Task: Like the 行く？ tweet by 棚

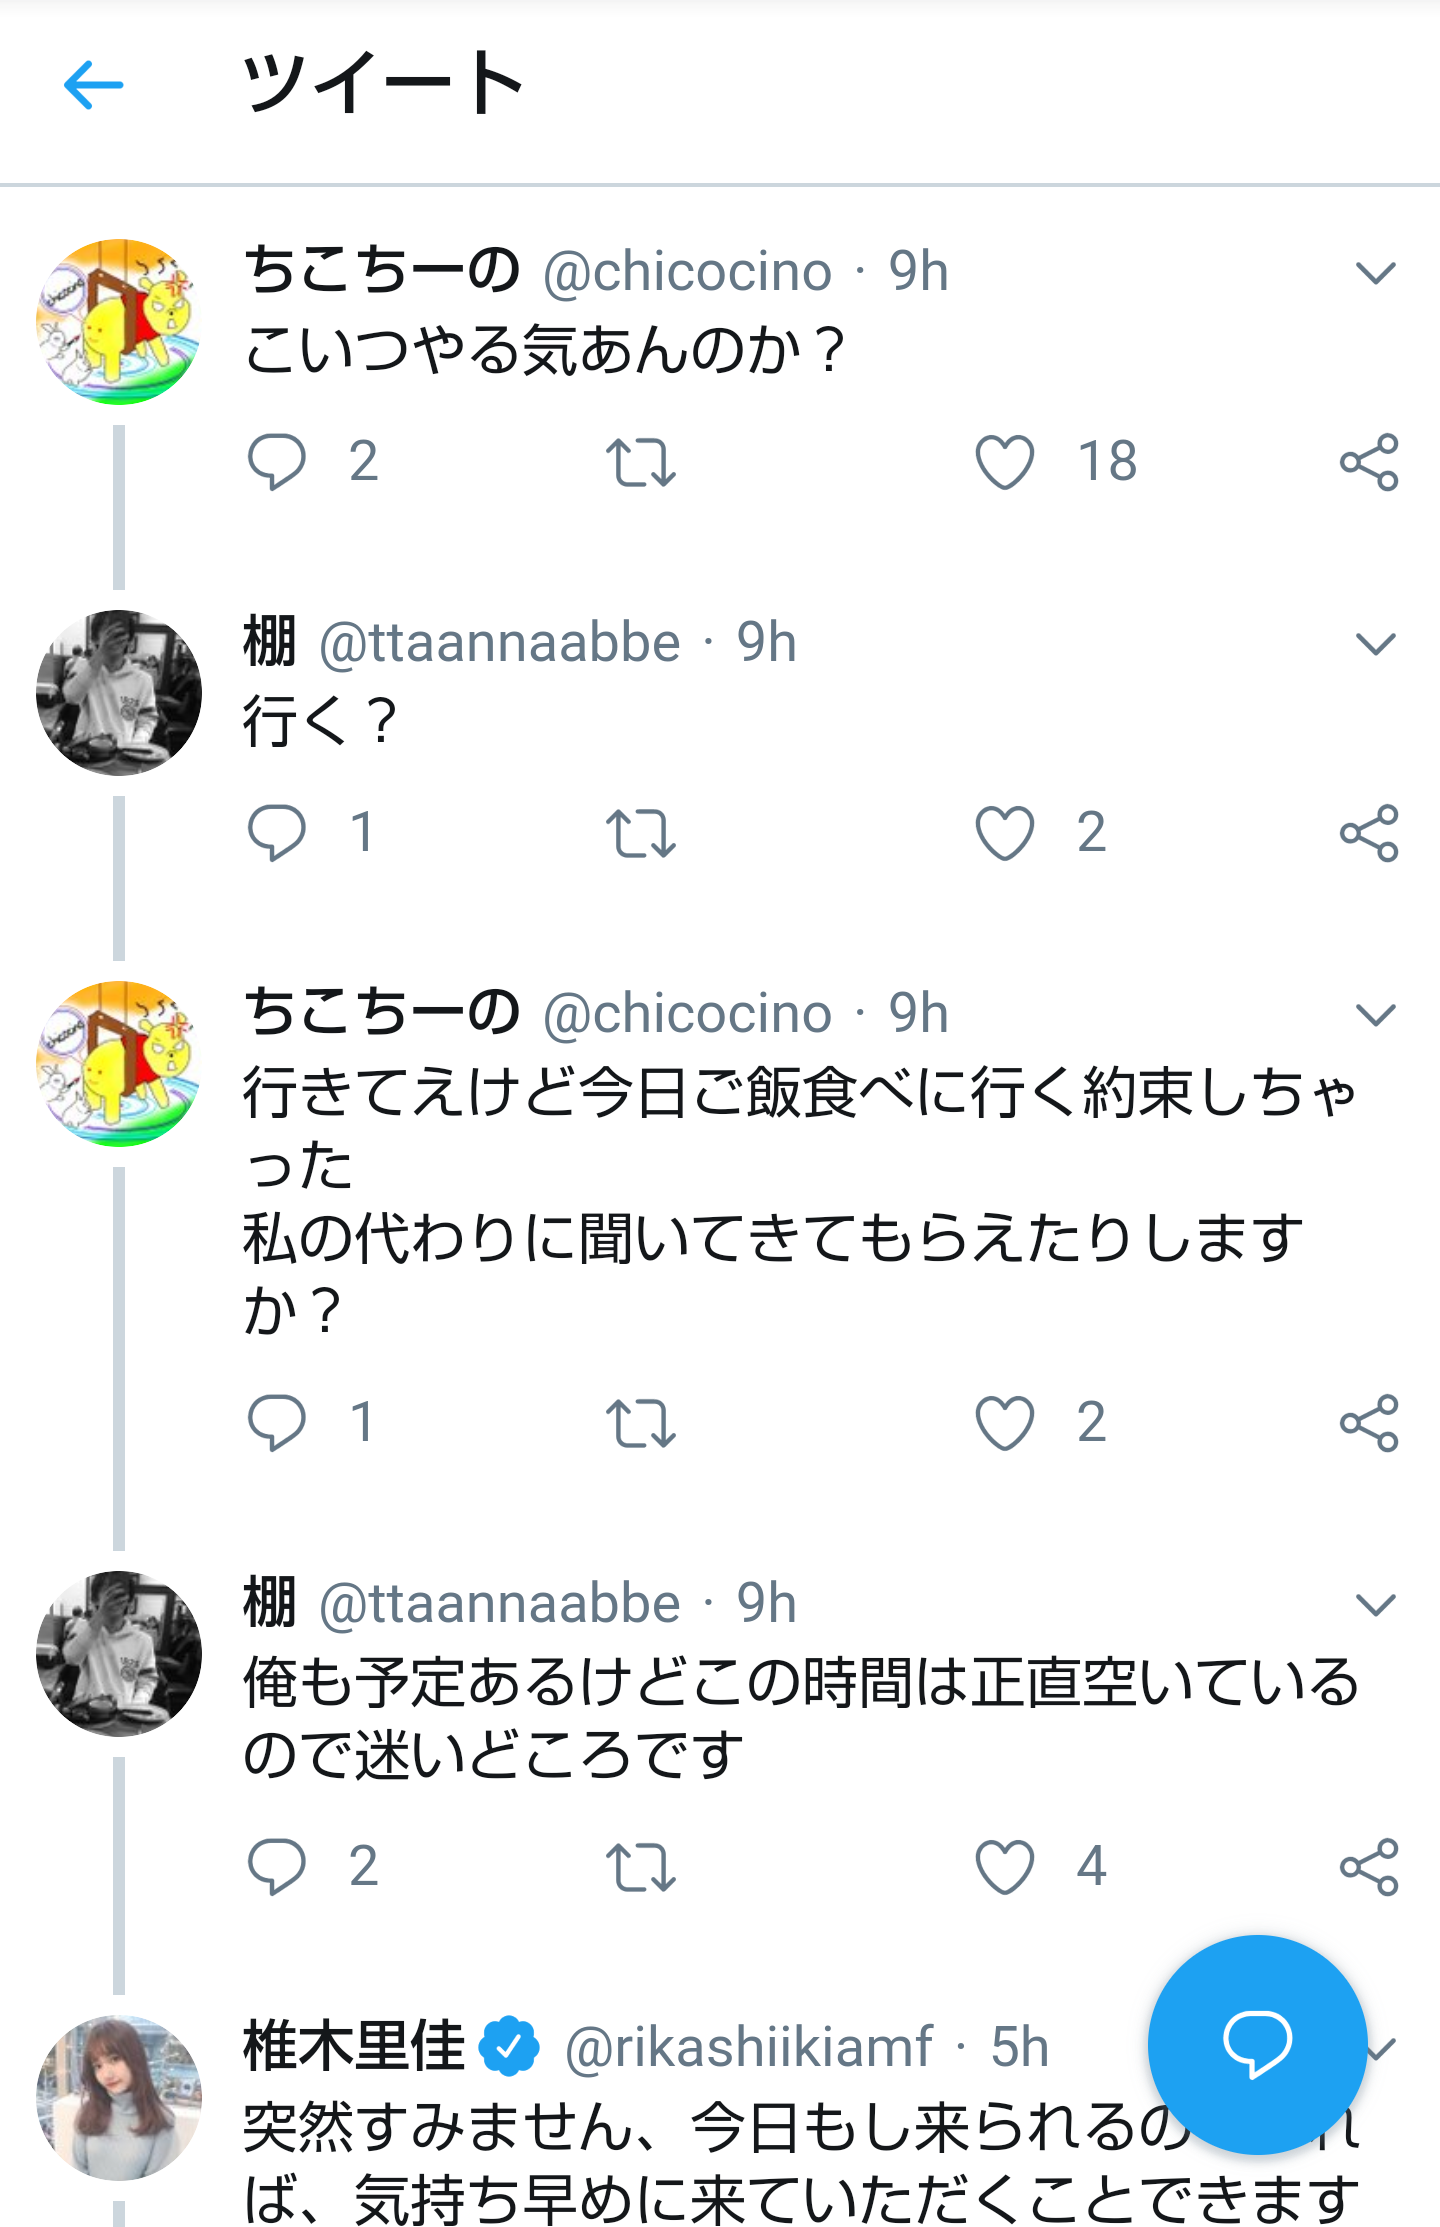Action: click(1004, 833)
